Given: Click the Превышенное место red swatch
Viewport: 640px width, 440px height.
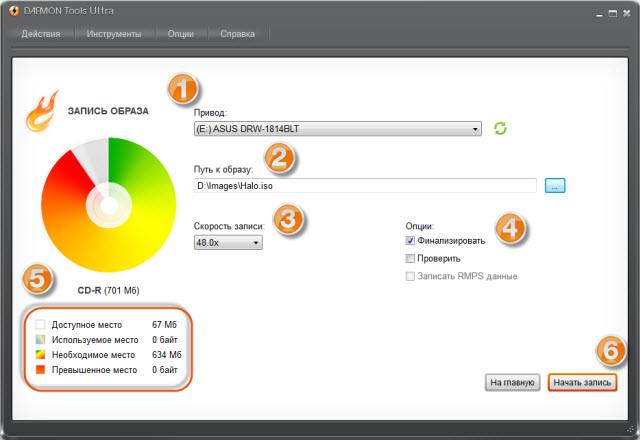Looking at the screenshot, I should (40, 370).
